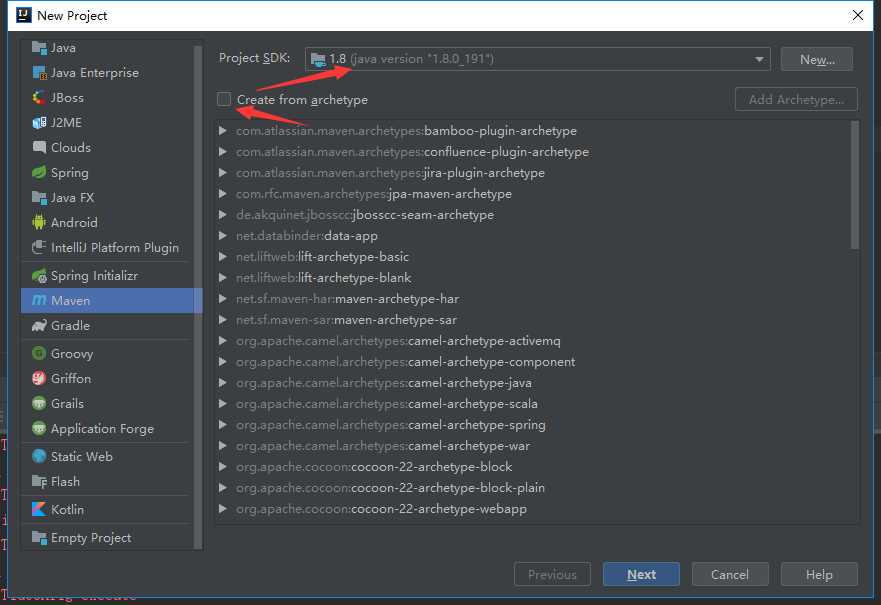Click the Empty Project folder icon
This screenshot has height=605, width=881.
39,538
